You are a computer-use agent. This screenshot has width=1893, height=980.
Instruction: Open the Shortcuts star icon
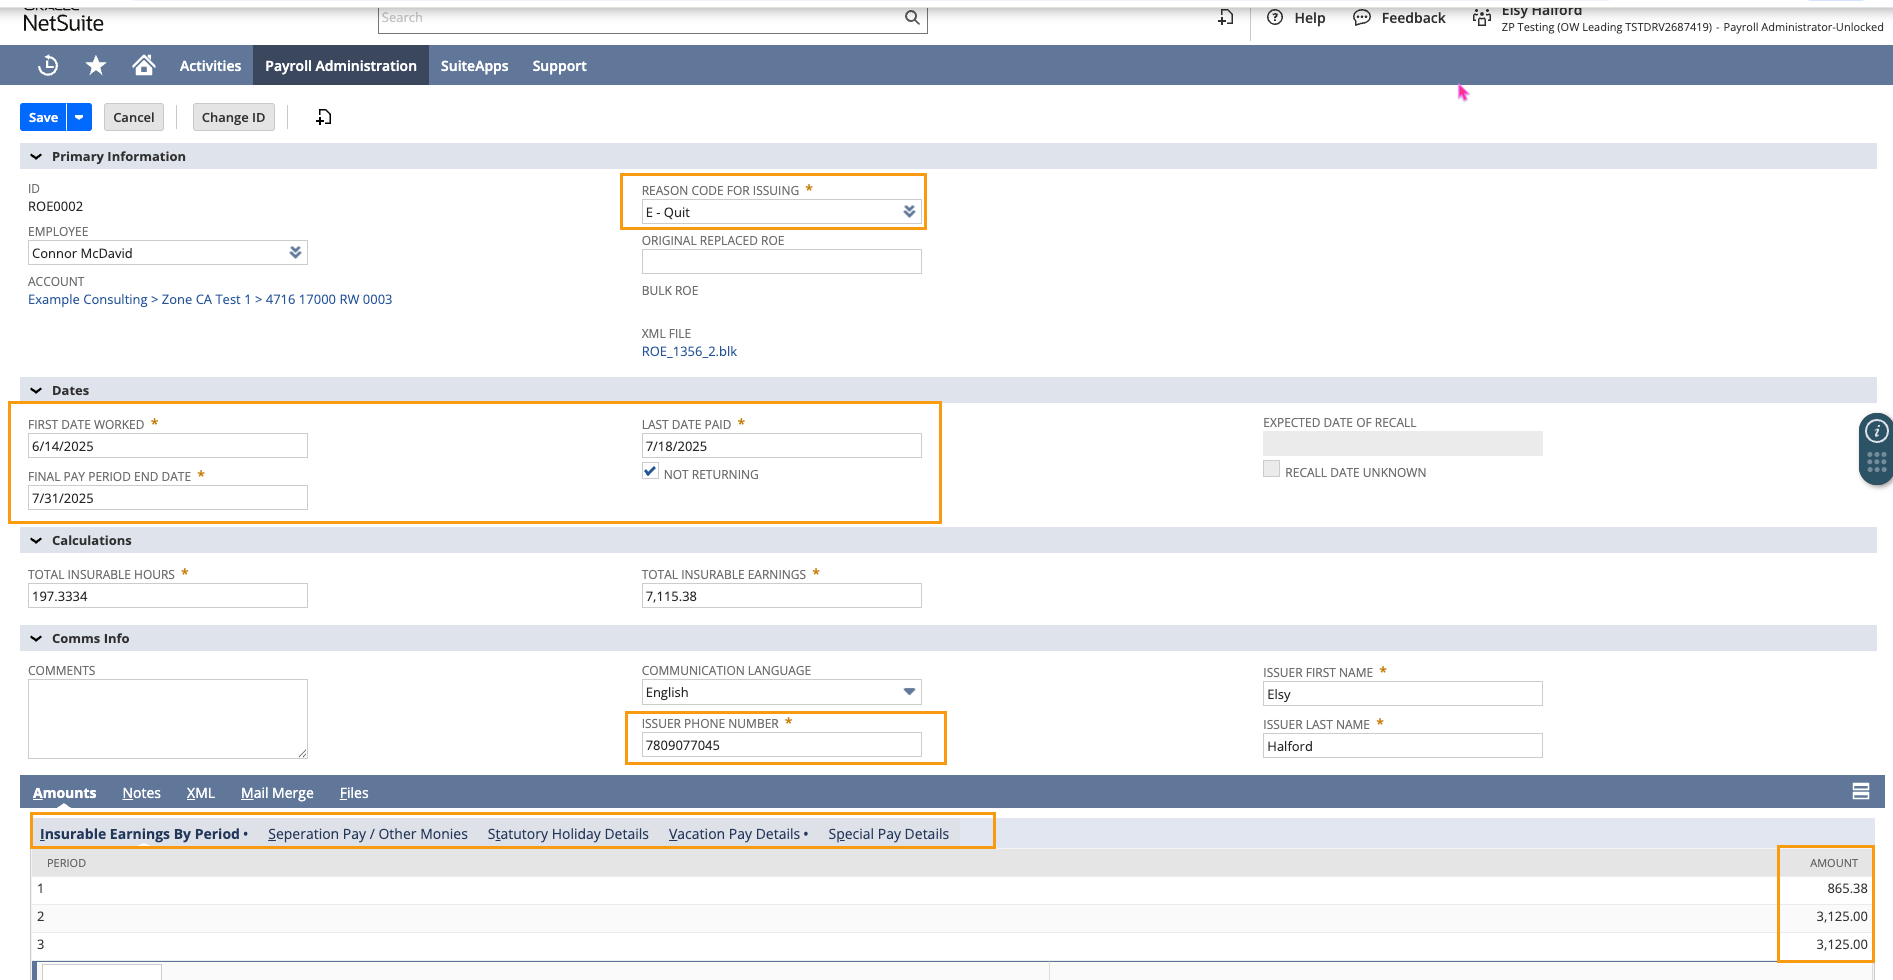(x=96, y=66)
